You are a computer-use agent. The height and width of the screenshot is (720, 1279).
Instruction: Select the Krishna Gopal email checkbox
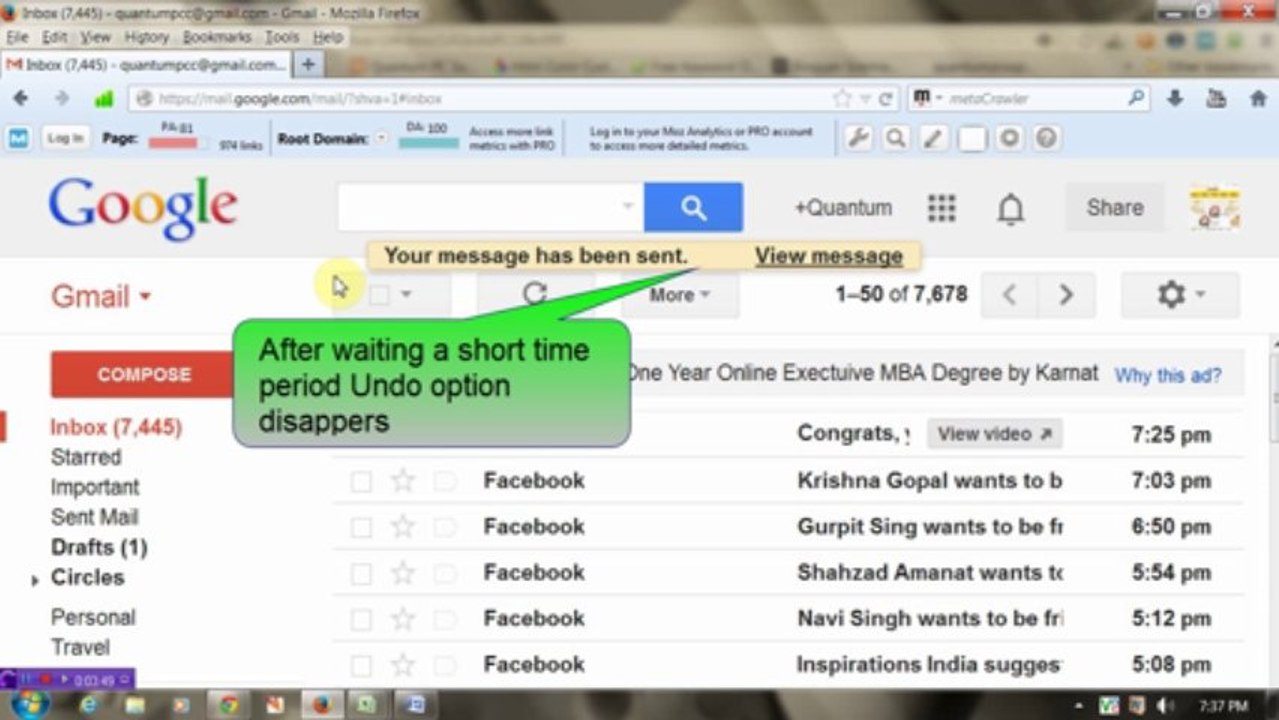[x=361, y=482]
